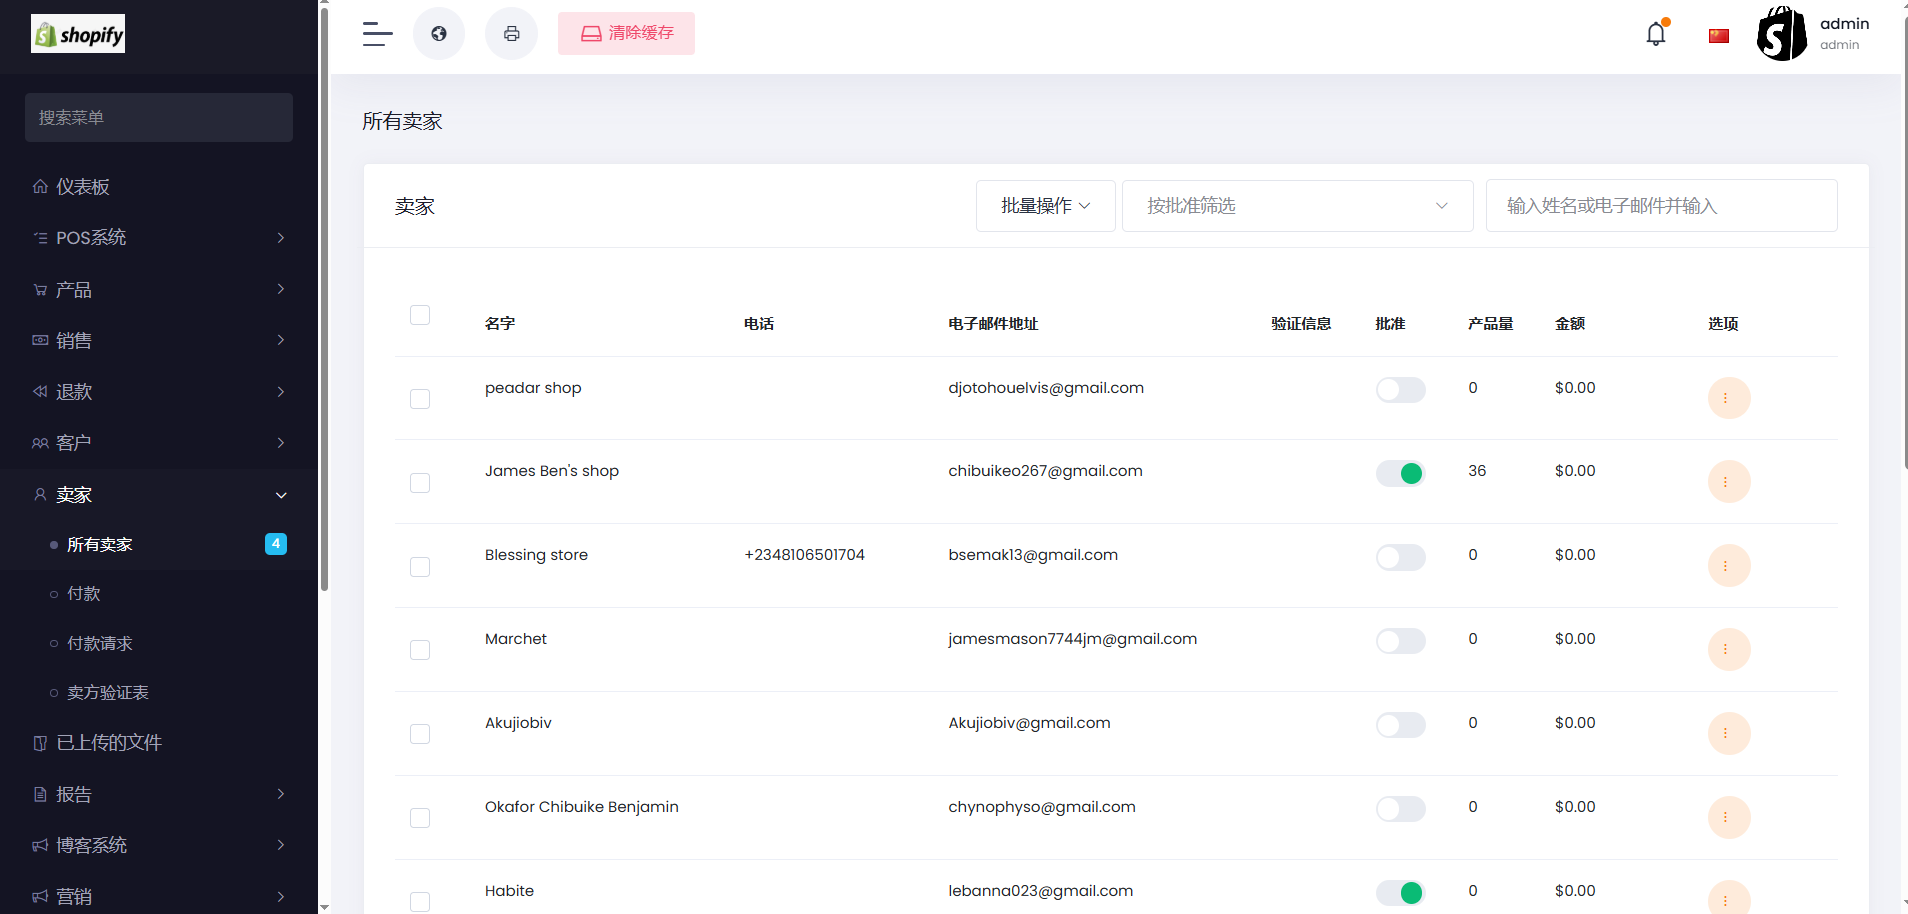Click the 清除缓存 clear cache button
Screen dimensions: 1908x914
pos(626,34)
